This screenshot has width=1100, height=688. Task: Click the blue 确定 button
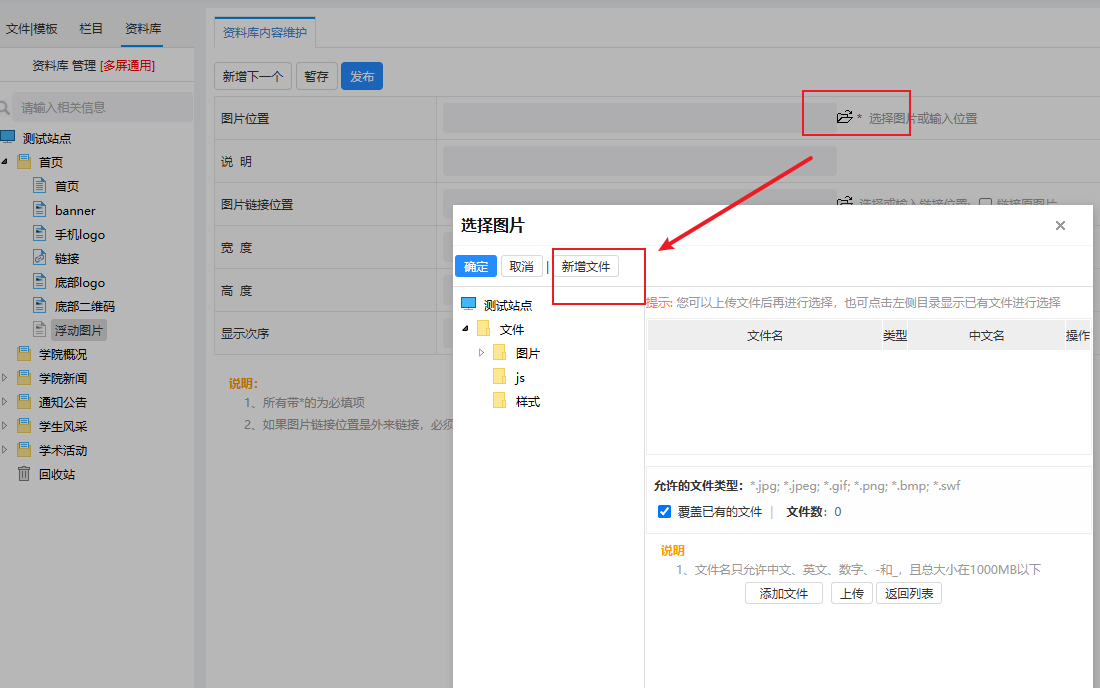point(476,267)
